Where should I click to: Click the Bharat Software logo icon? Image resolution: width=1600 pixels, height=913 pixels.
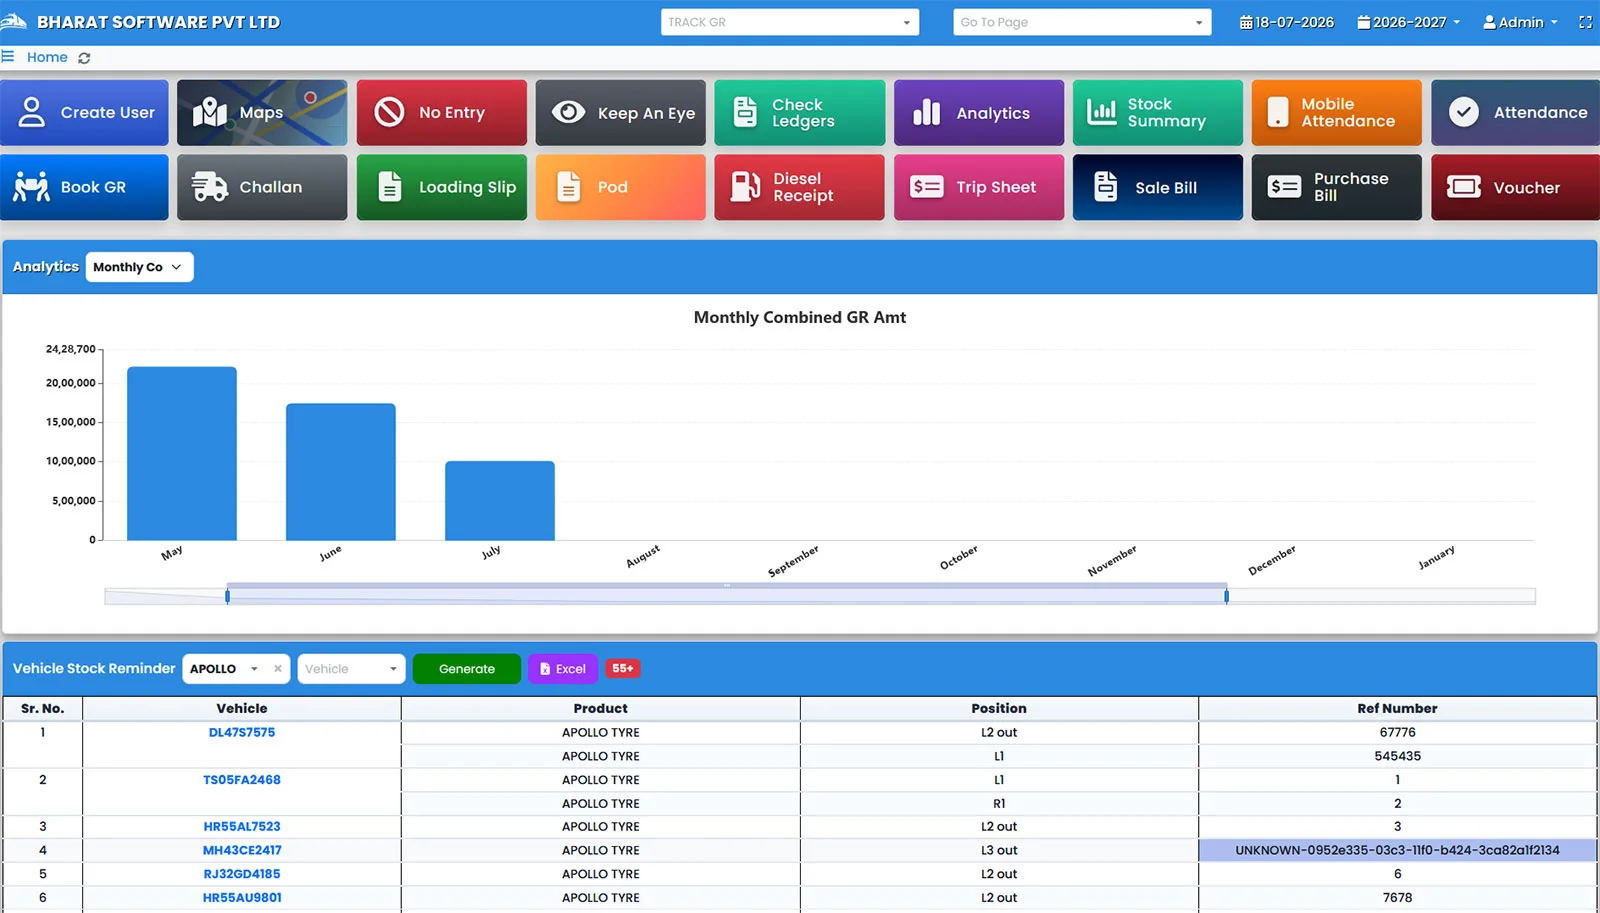coord(14,21)
